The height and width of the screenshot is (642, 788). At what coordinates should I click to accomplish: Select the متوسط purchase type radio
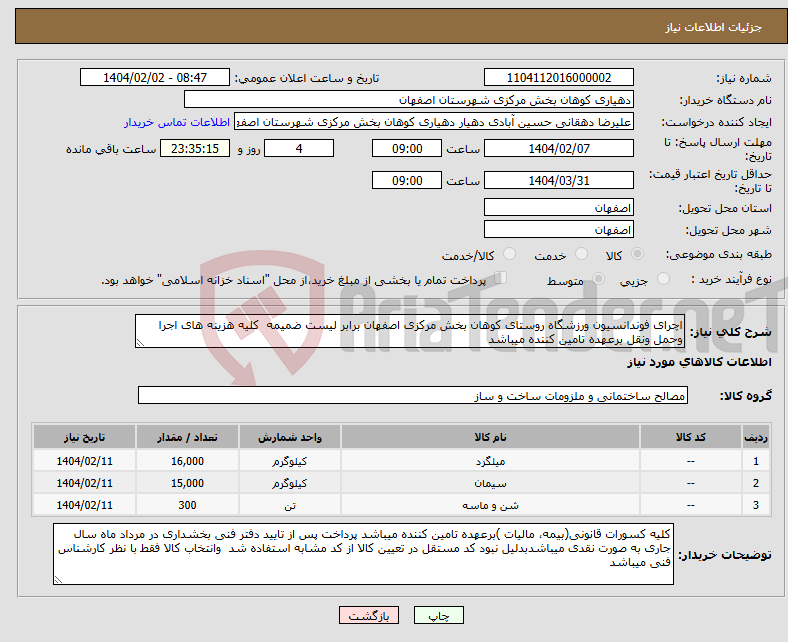point(598,279)
